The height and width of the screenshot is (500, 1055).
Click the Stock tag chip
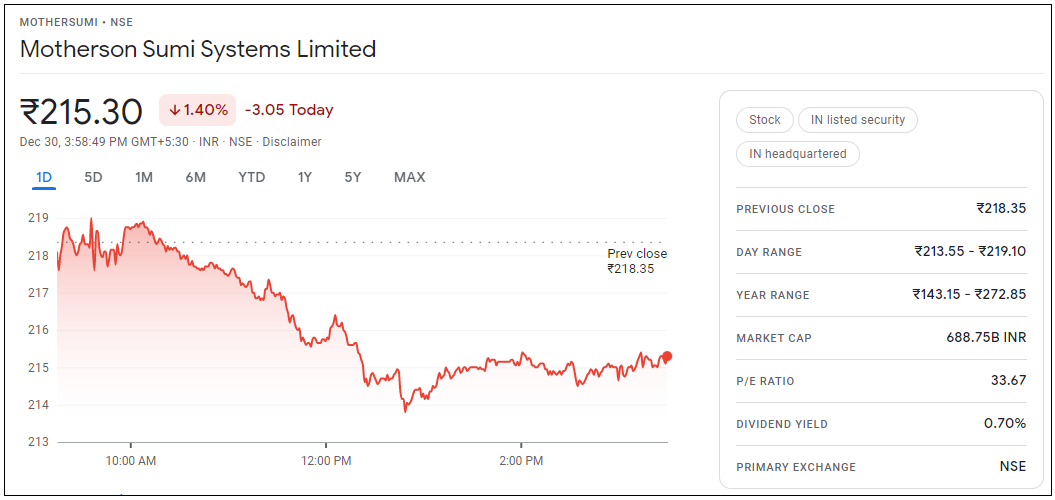pos(765,120)
